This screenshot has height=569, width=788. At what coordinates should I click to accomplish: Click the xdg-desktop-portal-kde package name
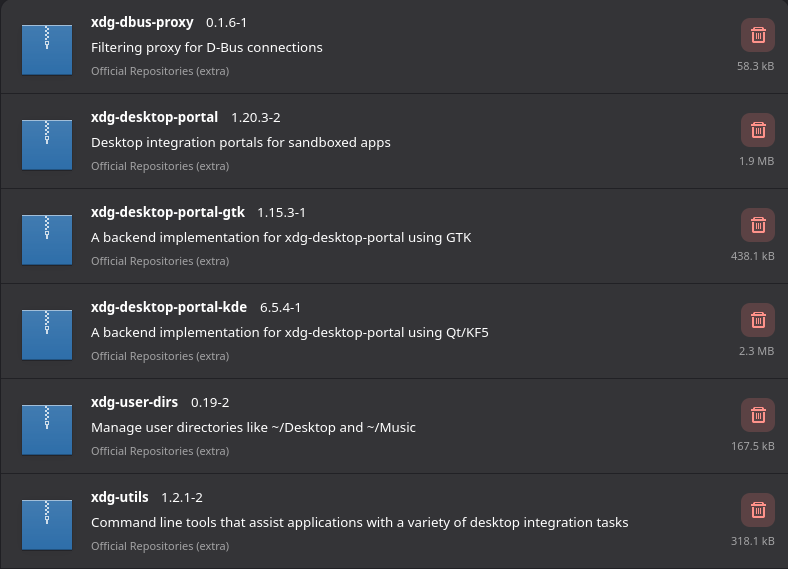pyautogui.click(x=169, y=307)
